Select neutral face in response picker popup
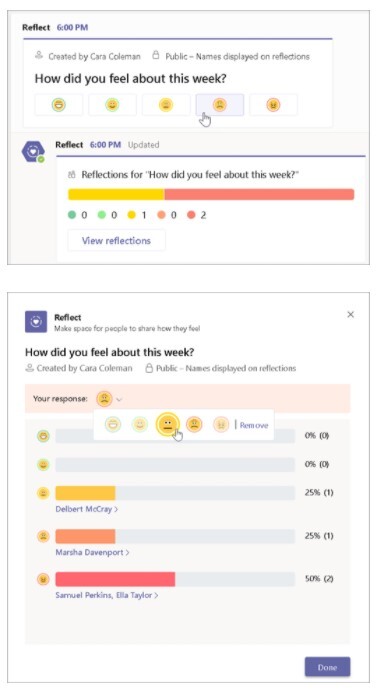Image resolution: width=376 pixels, height=691 pixels. click(168, 424)
